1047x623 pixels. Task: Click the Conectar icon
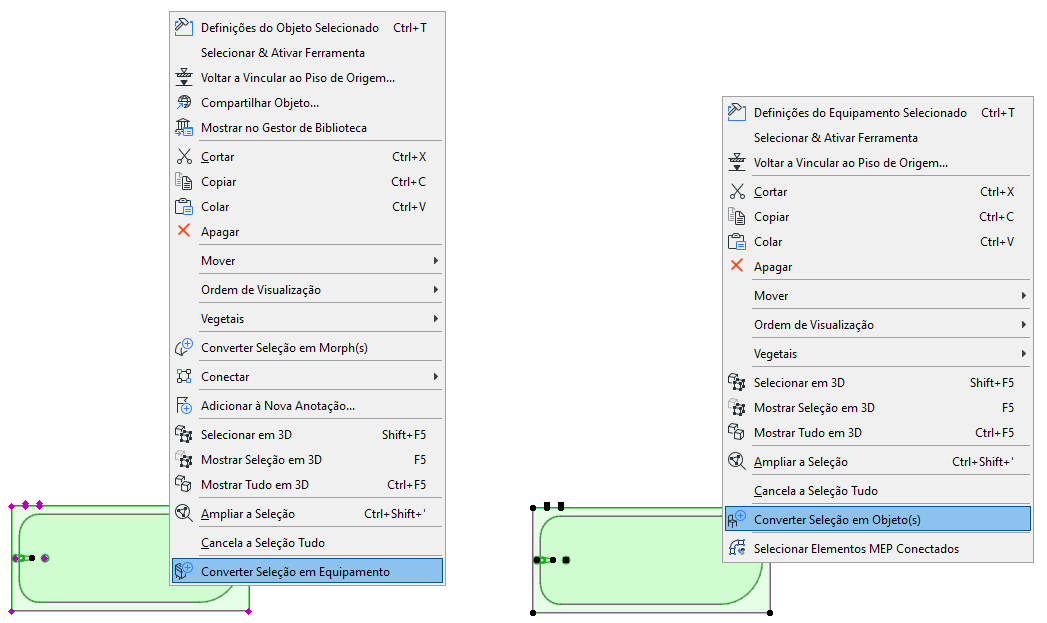coord(184,376)
